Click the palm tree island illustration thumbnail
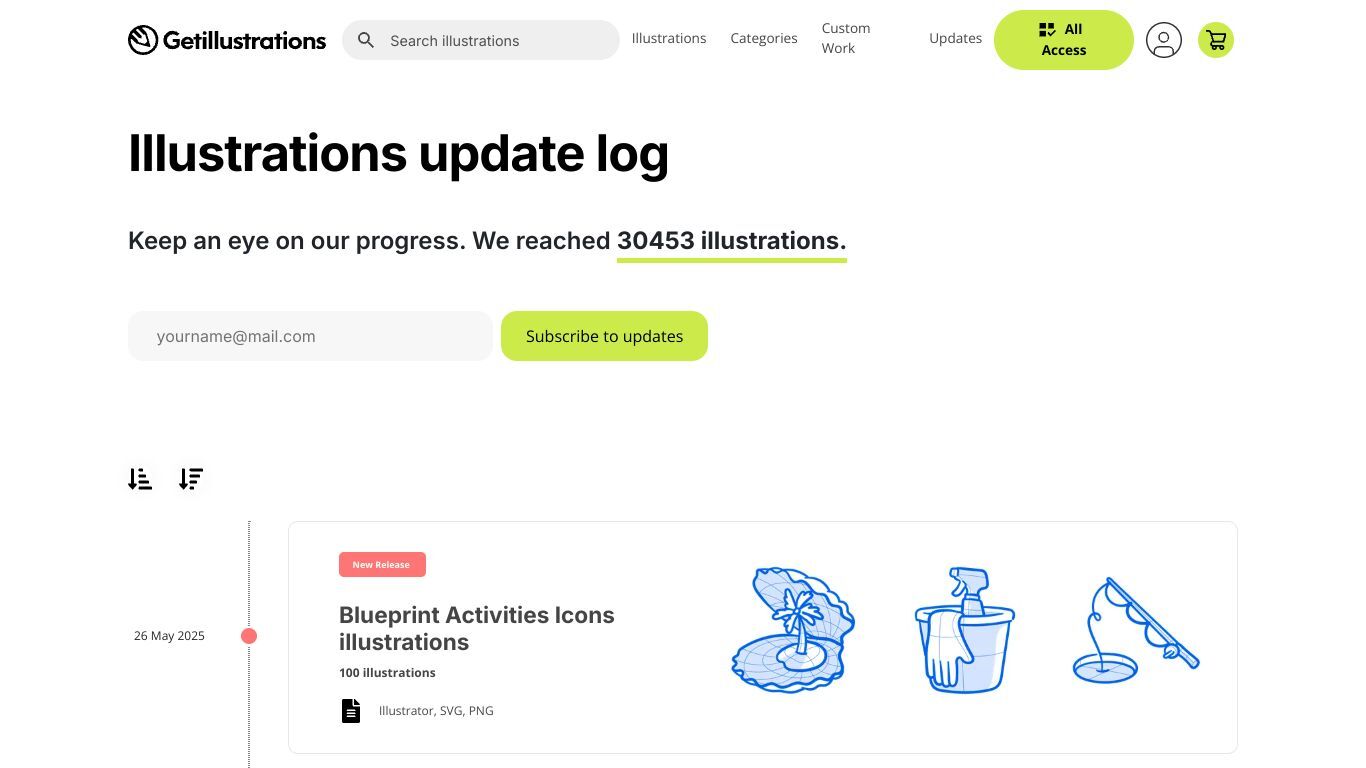This screenshot has height=768, width=1366. (794, 630)
